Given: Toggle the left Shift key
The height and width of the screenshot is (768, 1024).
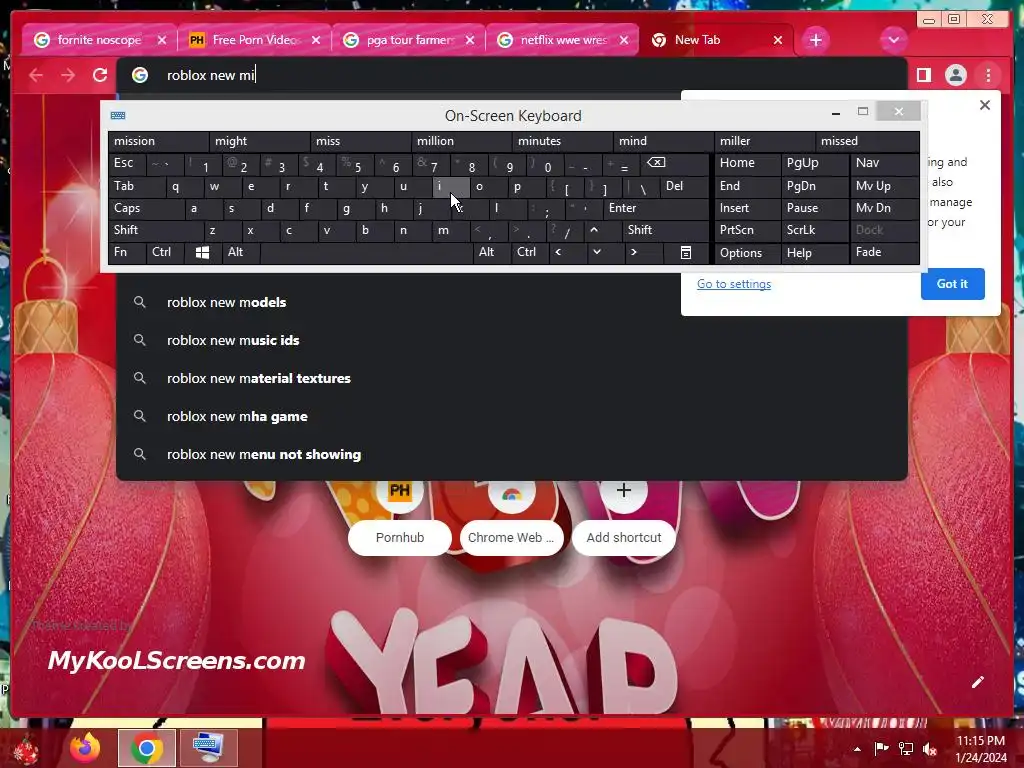Looking at the screenshot, I should coord(156,230).
